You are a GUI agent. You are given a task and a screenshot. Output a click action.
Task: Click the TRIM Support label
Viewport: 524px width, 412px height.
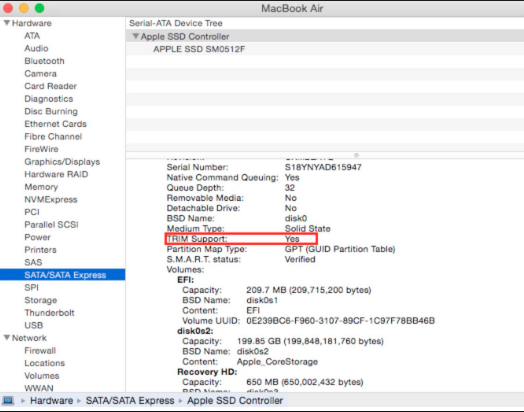pos(197,239)
